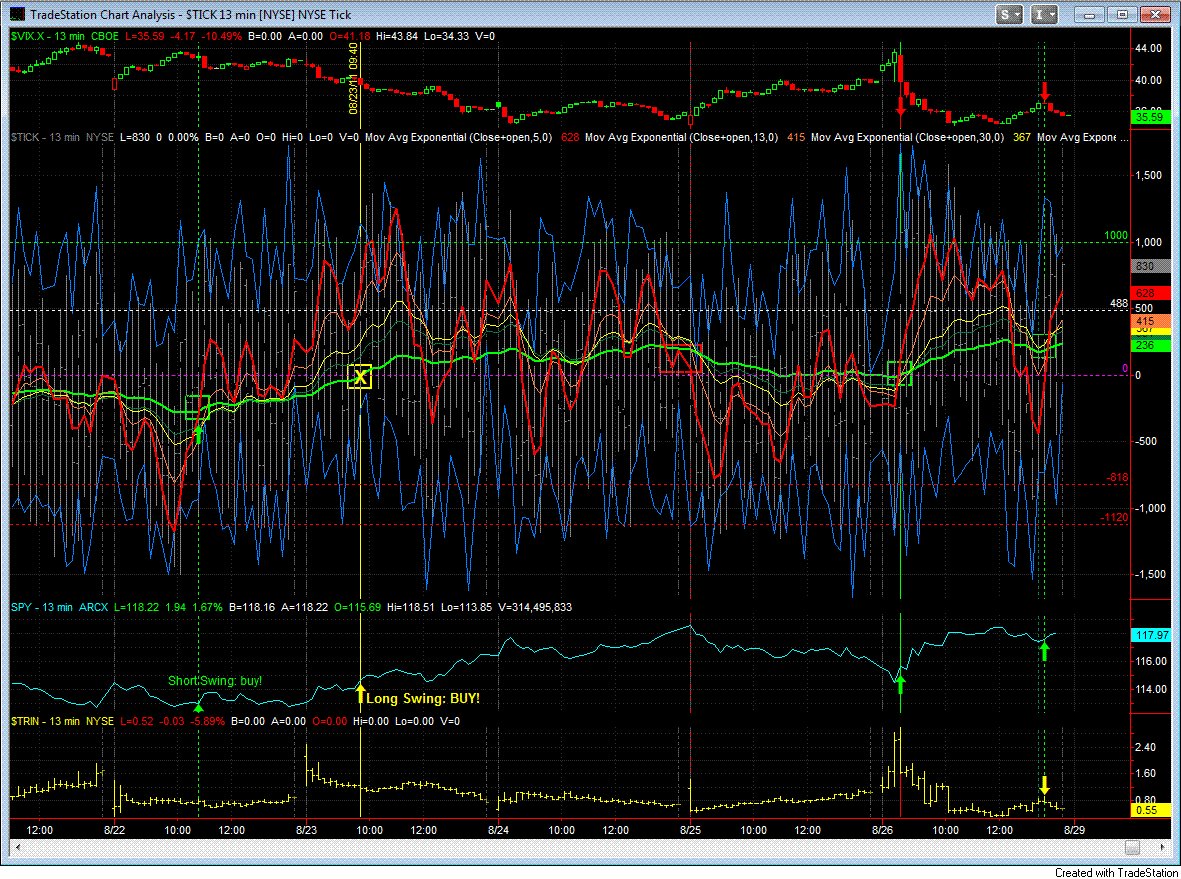The height and width of the screenshot is (879, 1181).
Task: Click the $VIX.X 13 min CBOE status line
Action: pos(253,36)
